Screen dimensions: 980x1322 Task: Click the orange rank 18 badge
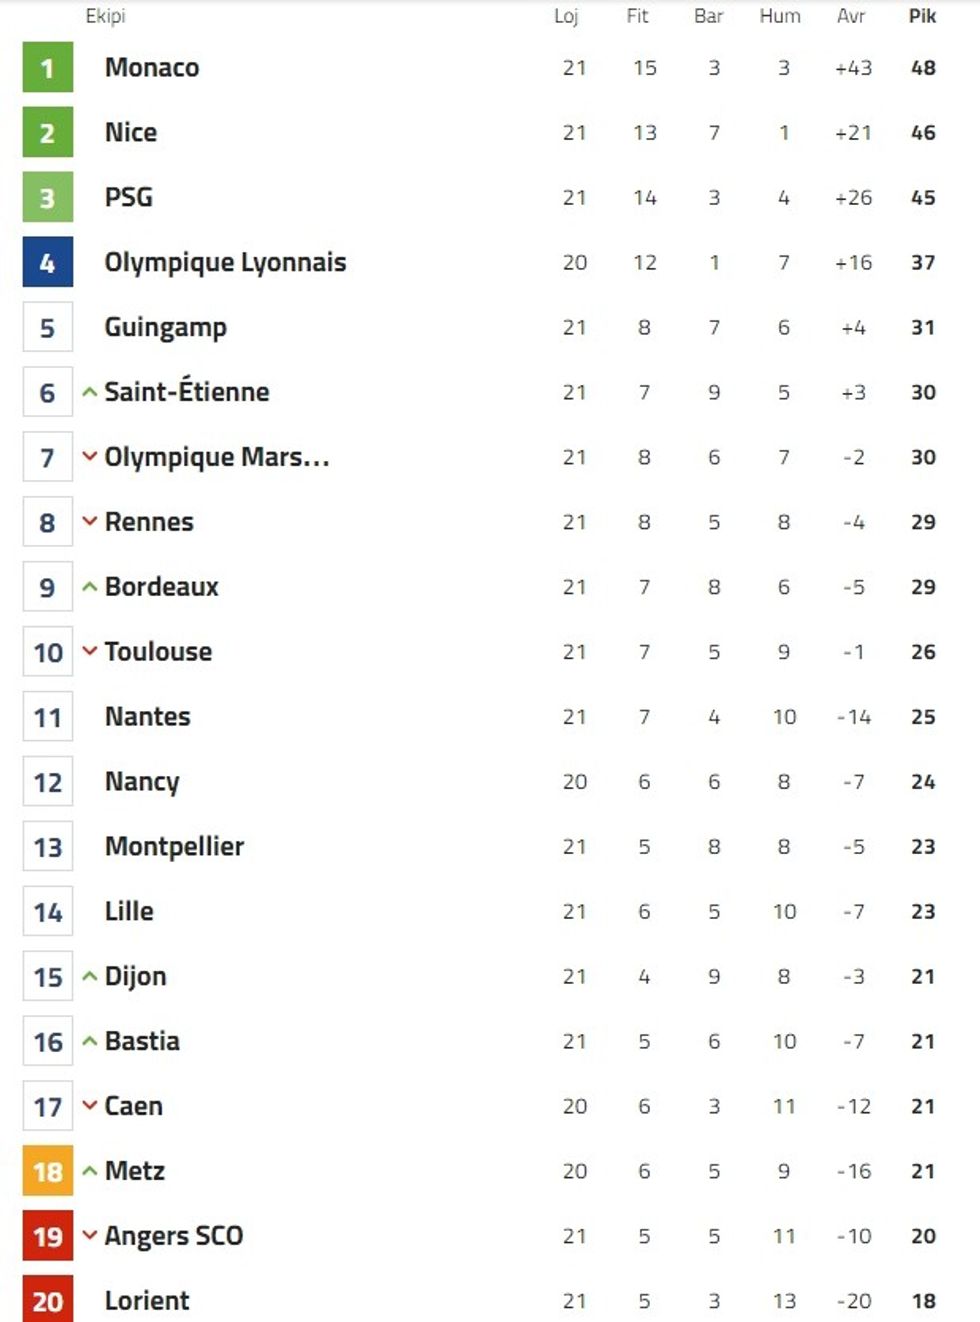tap(48, 1171)
